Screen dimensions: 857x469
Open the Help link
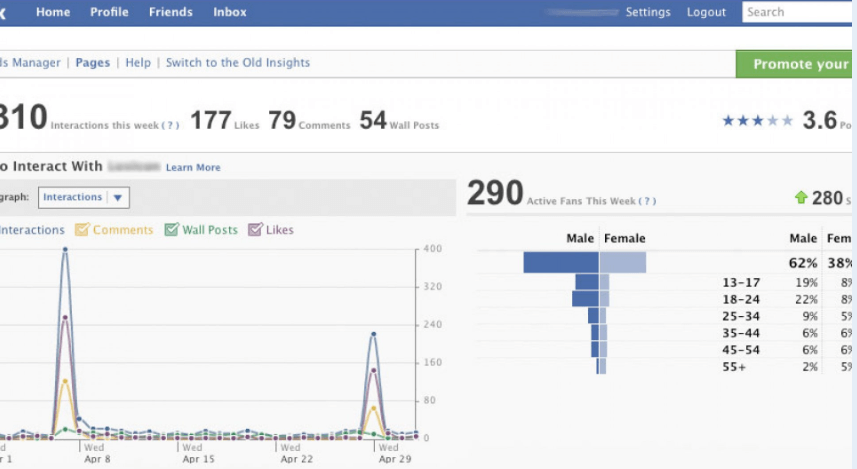click(x=138, y=62)
